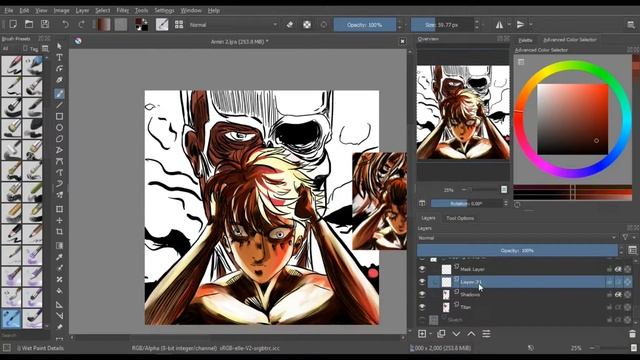This screenshot has width=640, height=360.
Task: Add a new paint layer
Action: tap(422, 334)
